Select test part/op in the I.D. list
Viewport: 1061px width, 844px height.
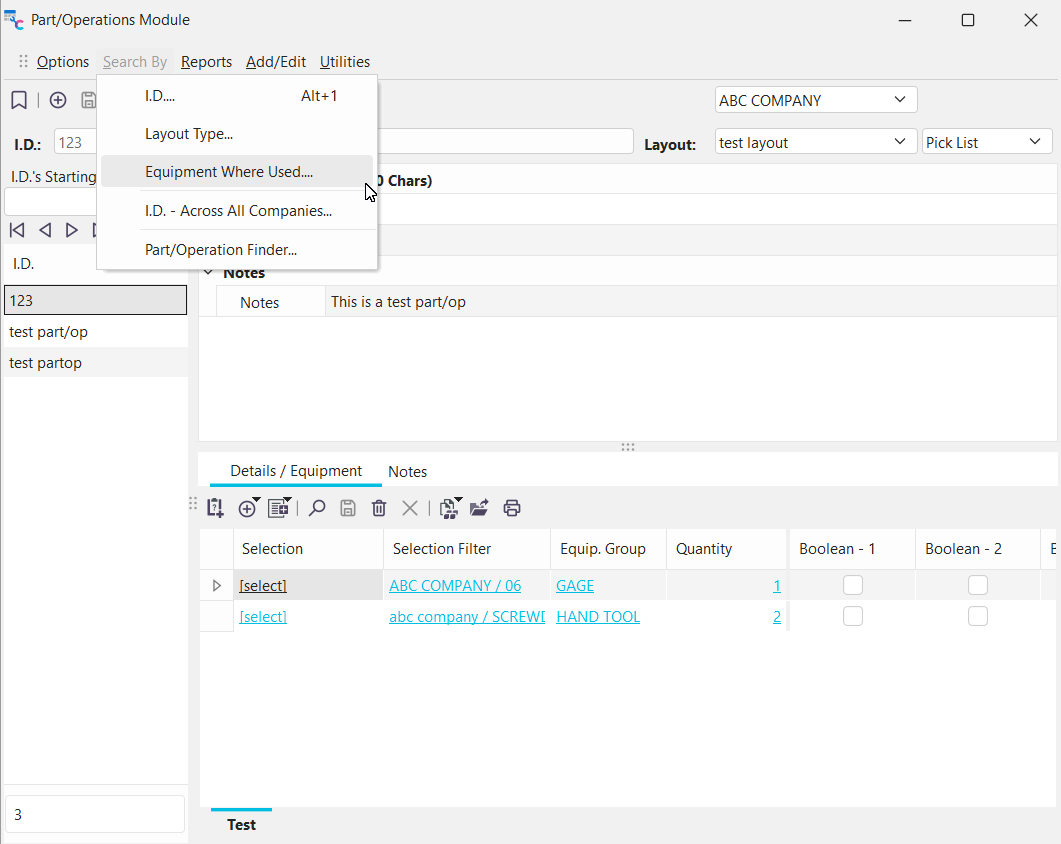(x=48, y=332)
